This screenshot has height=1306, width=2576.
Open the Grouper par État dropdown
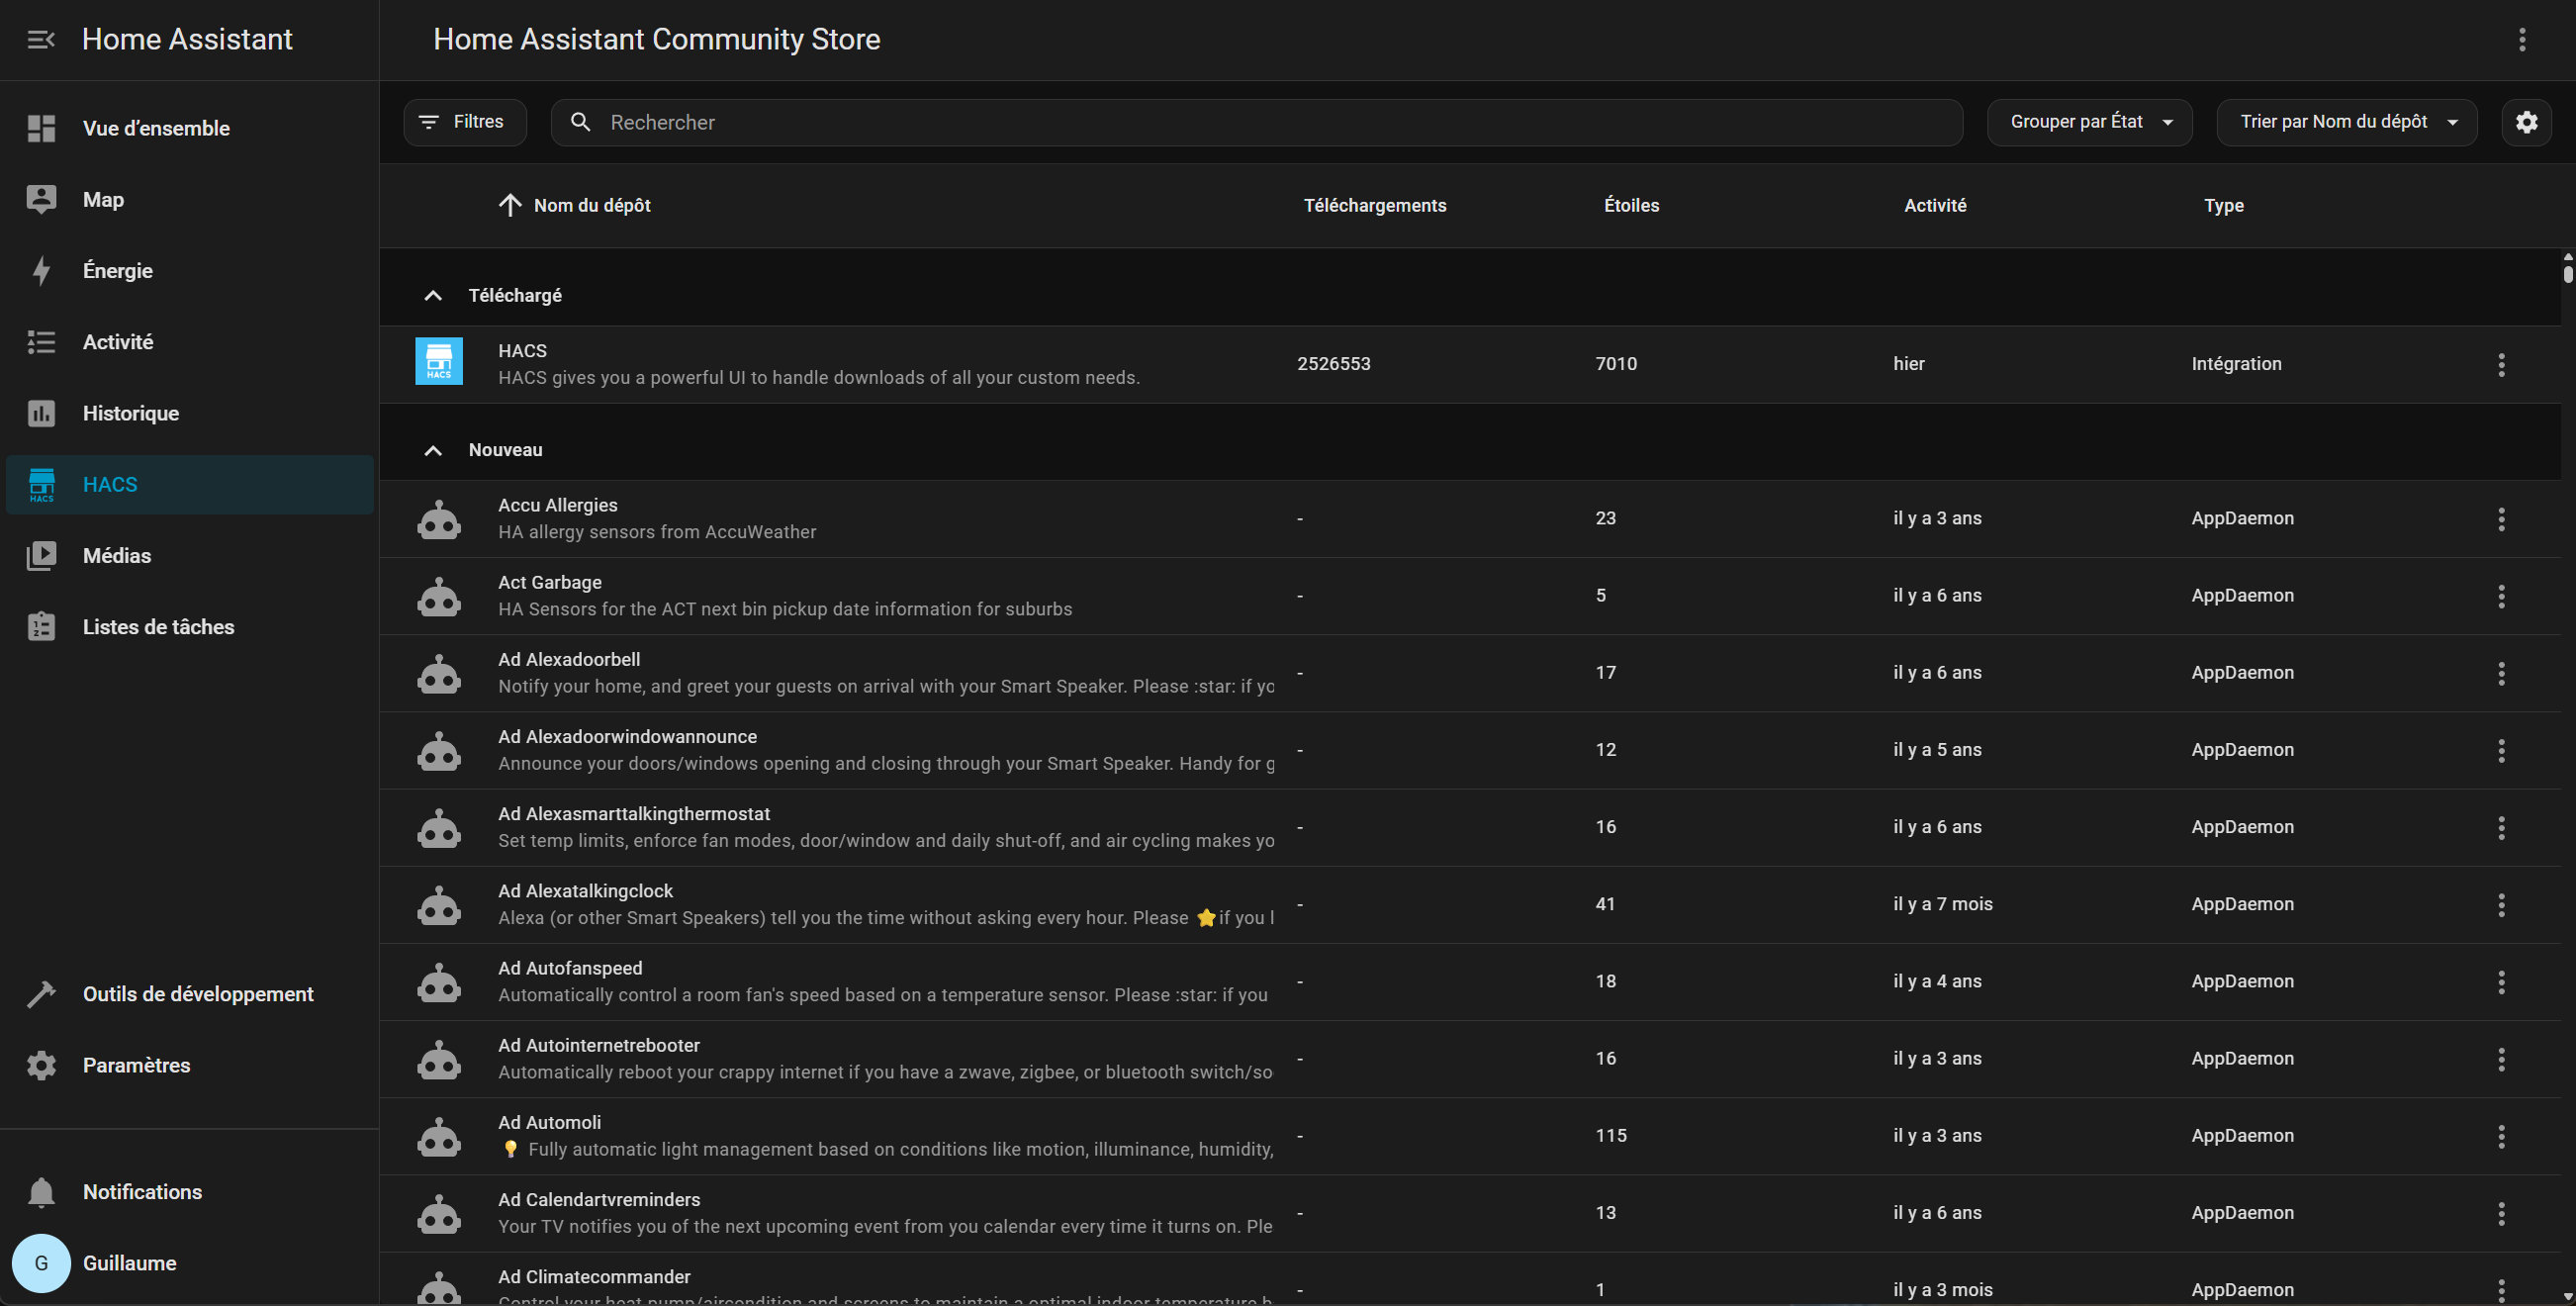coord(2089,122)
